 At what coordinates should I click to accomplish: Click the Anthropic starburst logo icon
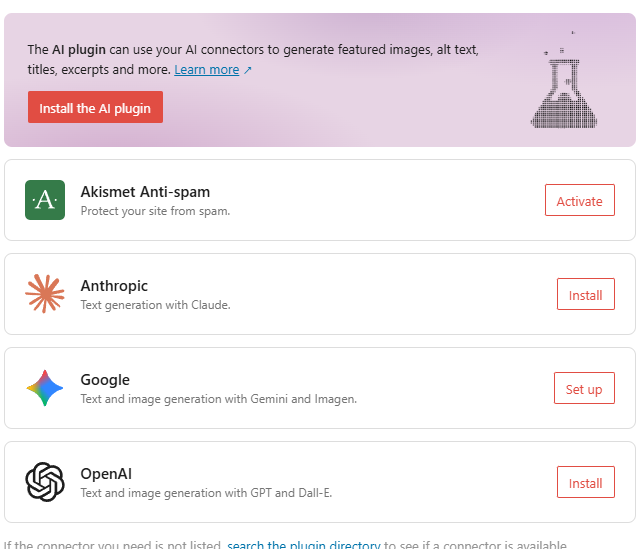click(x=45, y=294)
